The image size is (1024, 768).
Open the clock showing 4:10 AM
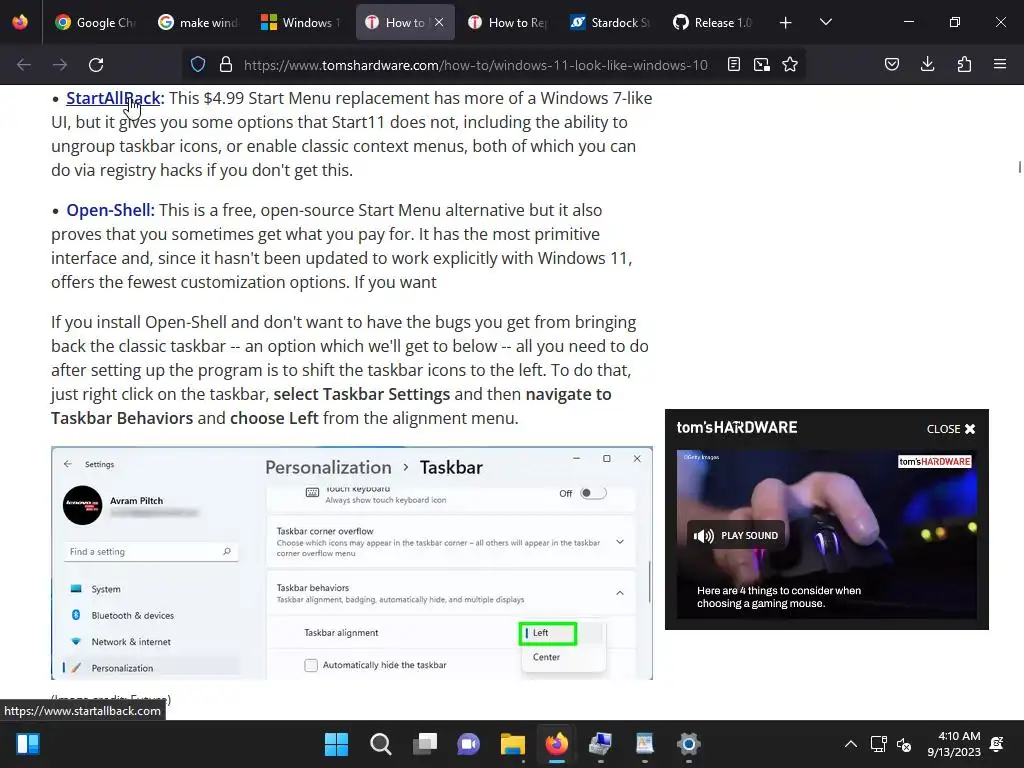point(954,744)
